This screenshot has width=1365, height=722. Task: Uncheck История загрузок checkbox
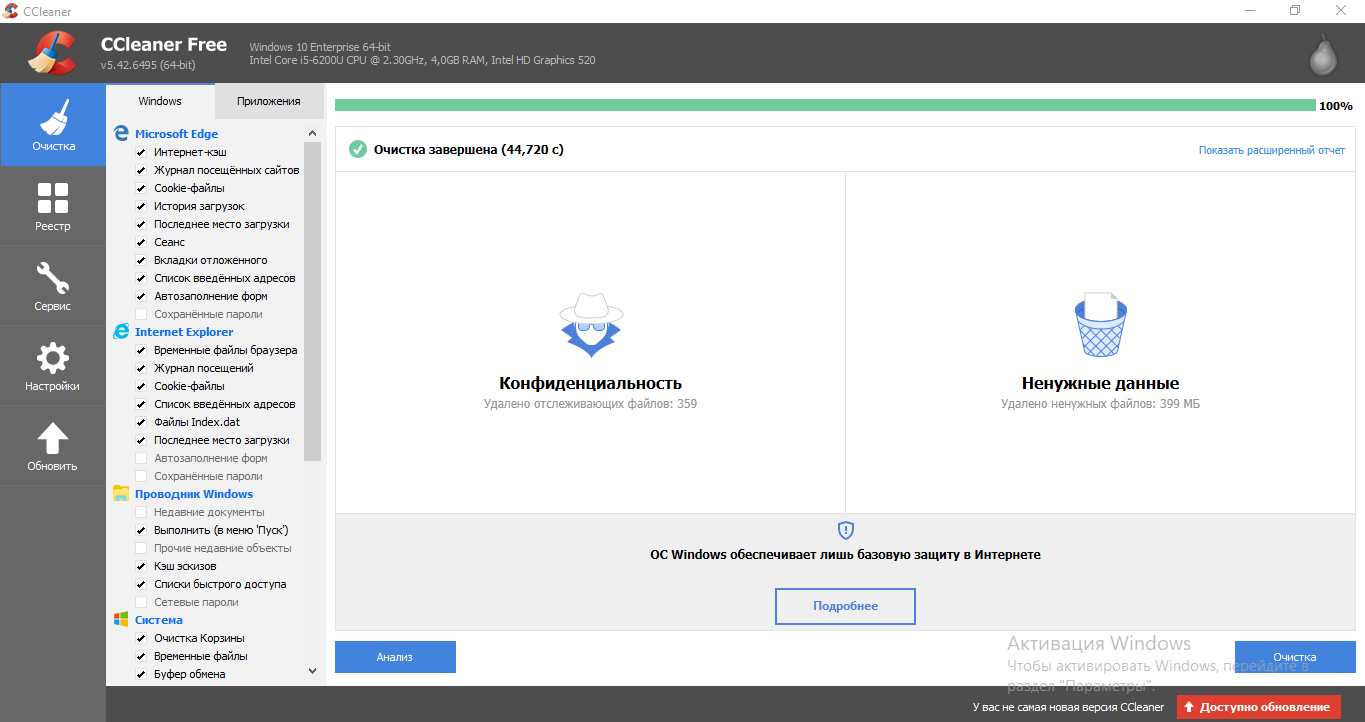[141, 206]
